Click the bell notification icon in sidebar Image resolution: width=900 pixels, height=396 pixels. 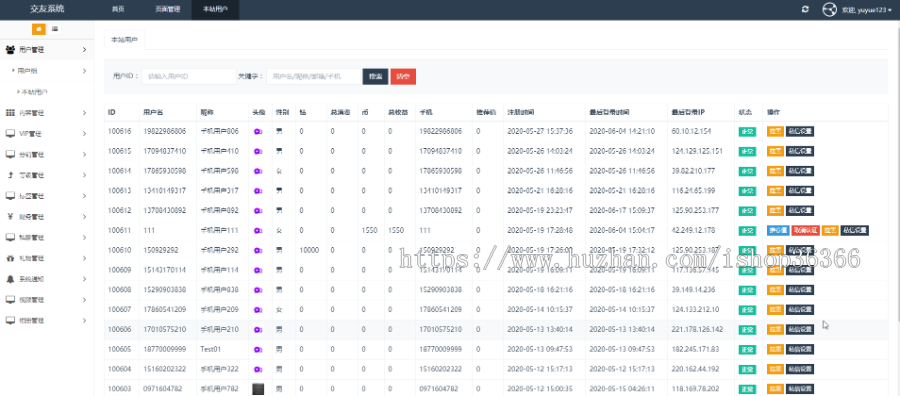tap(10, 279)
